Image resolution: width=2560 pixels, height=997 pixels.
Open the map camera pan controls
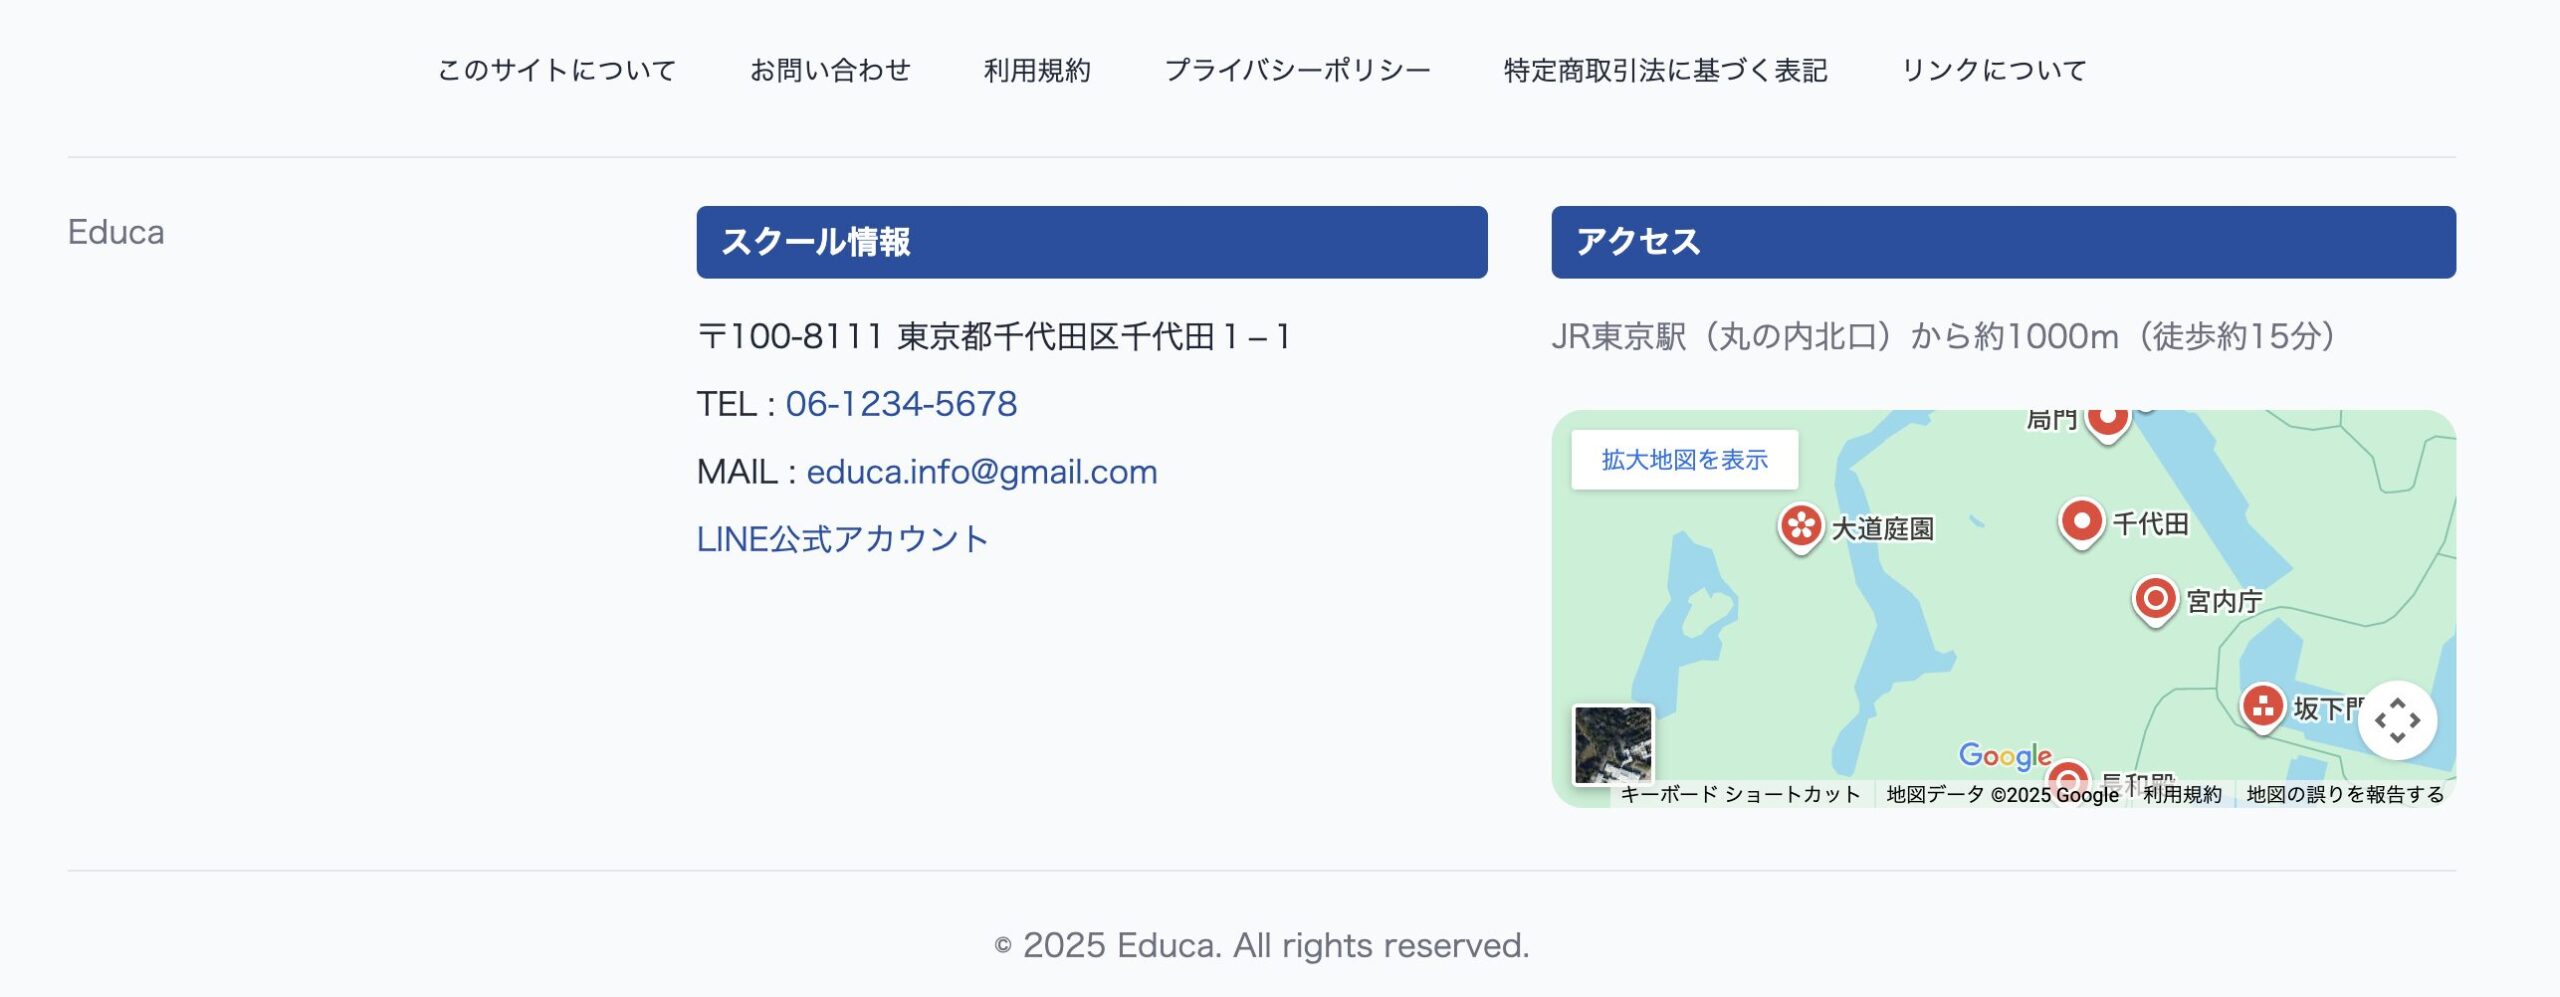tap(2396, 720)
